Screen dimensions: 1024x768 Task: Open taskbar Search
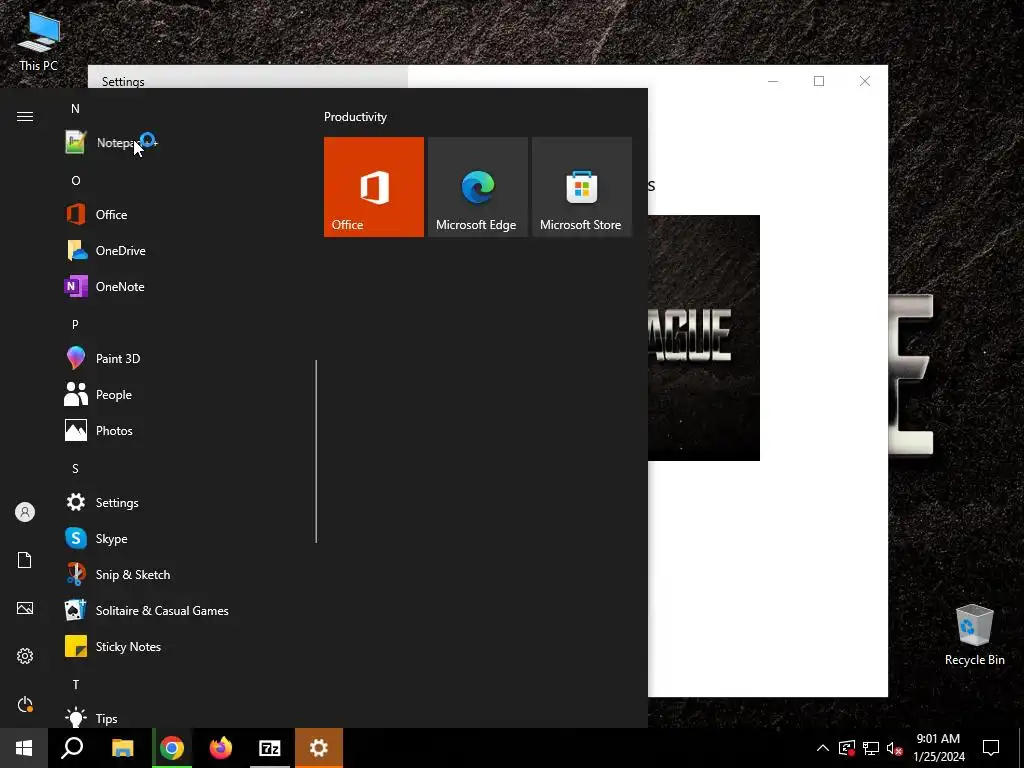72,748
